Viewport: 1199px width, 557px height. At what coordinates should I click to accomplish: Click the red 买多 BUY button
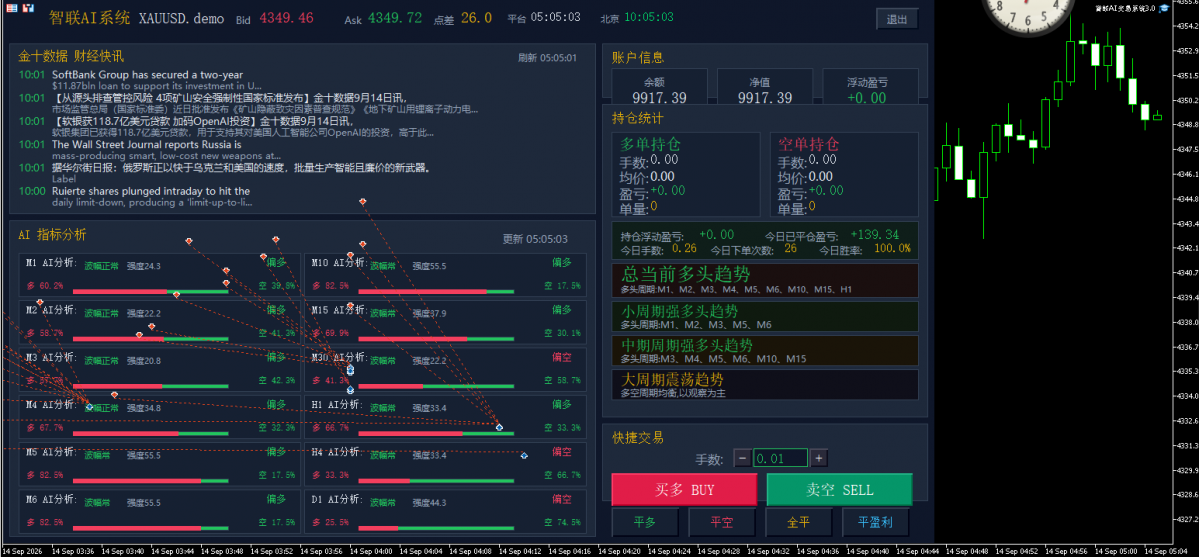click(684, 490)
